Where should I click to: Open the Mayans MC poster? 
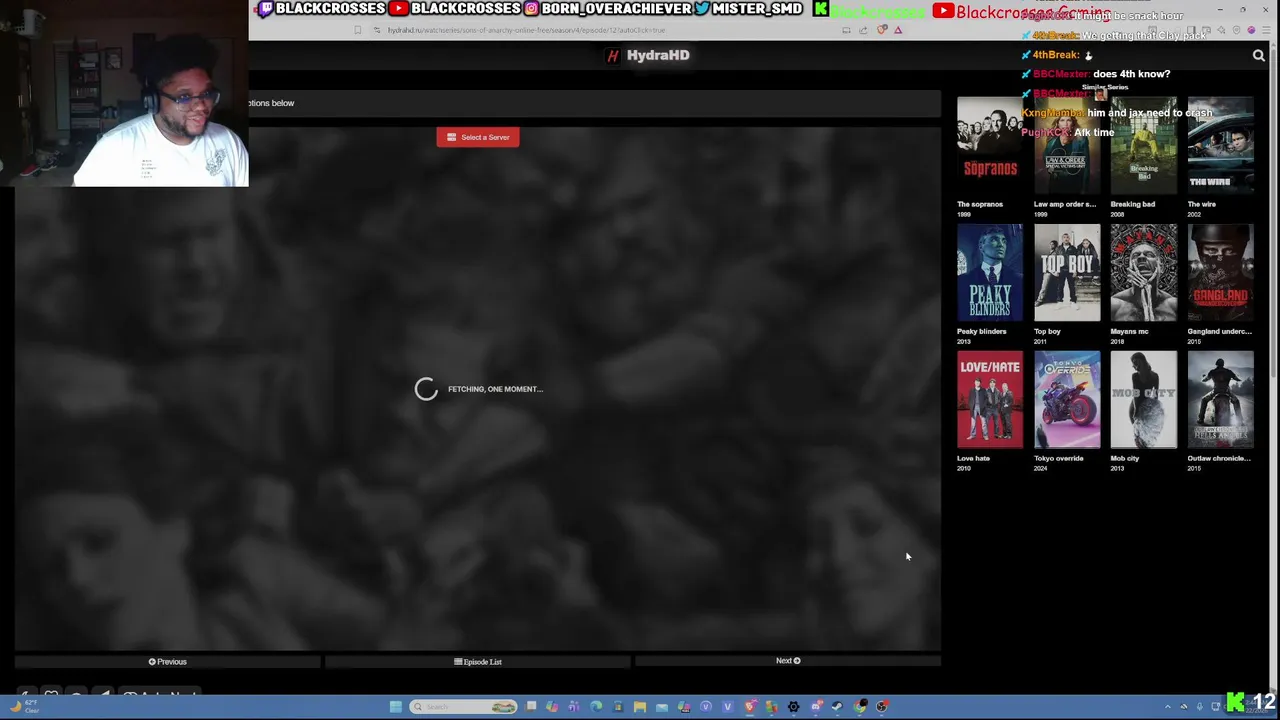point(1144,273)
